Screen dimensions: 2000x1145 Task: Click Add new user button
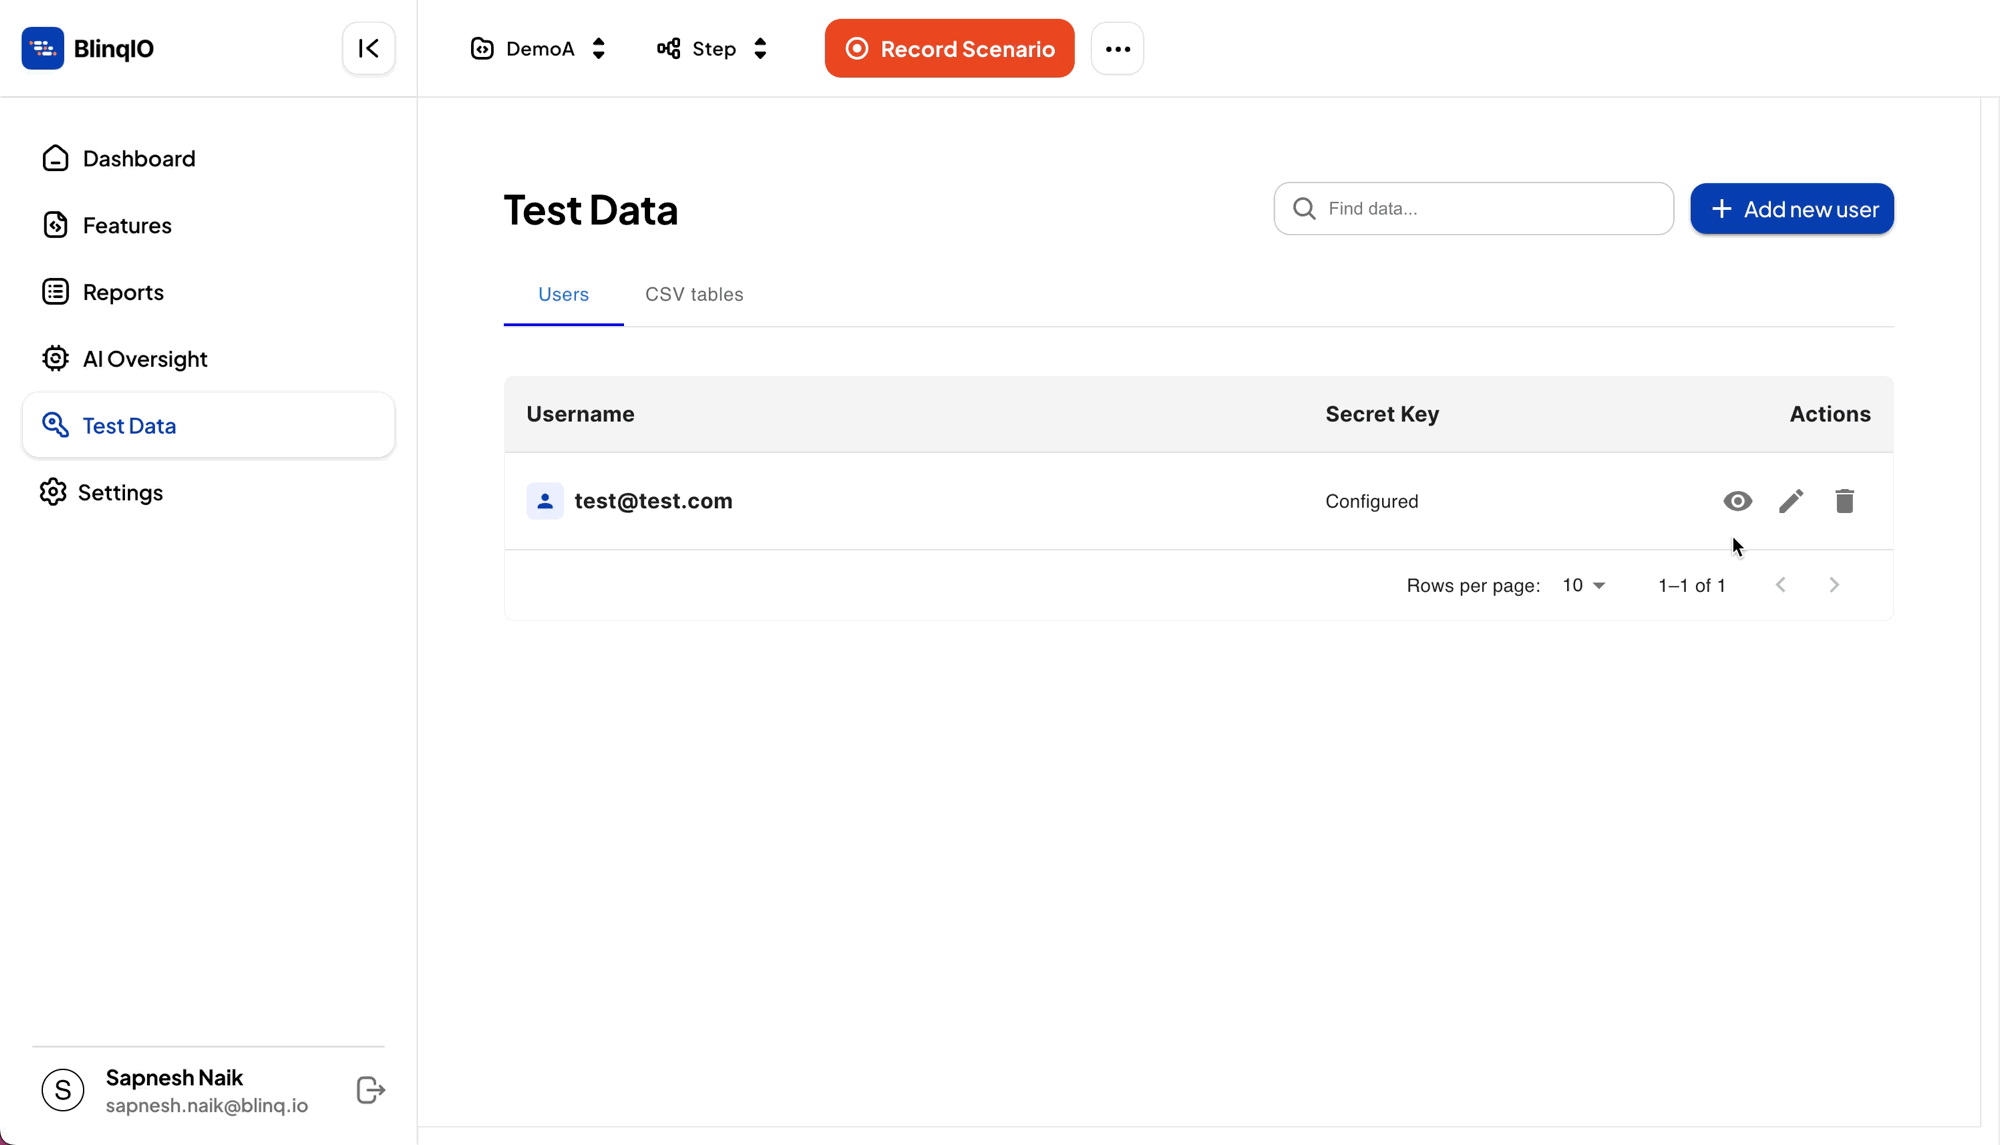click(x=1791, y=209)
